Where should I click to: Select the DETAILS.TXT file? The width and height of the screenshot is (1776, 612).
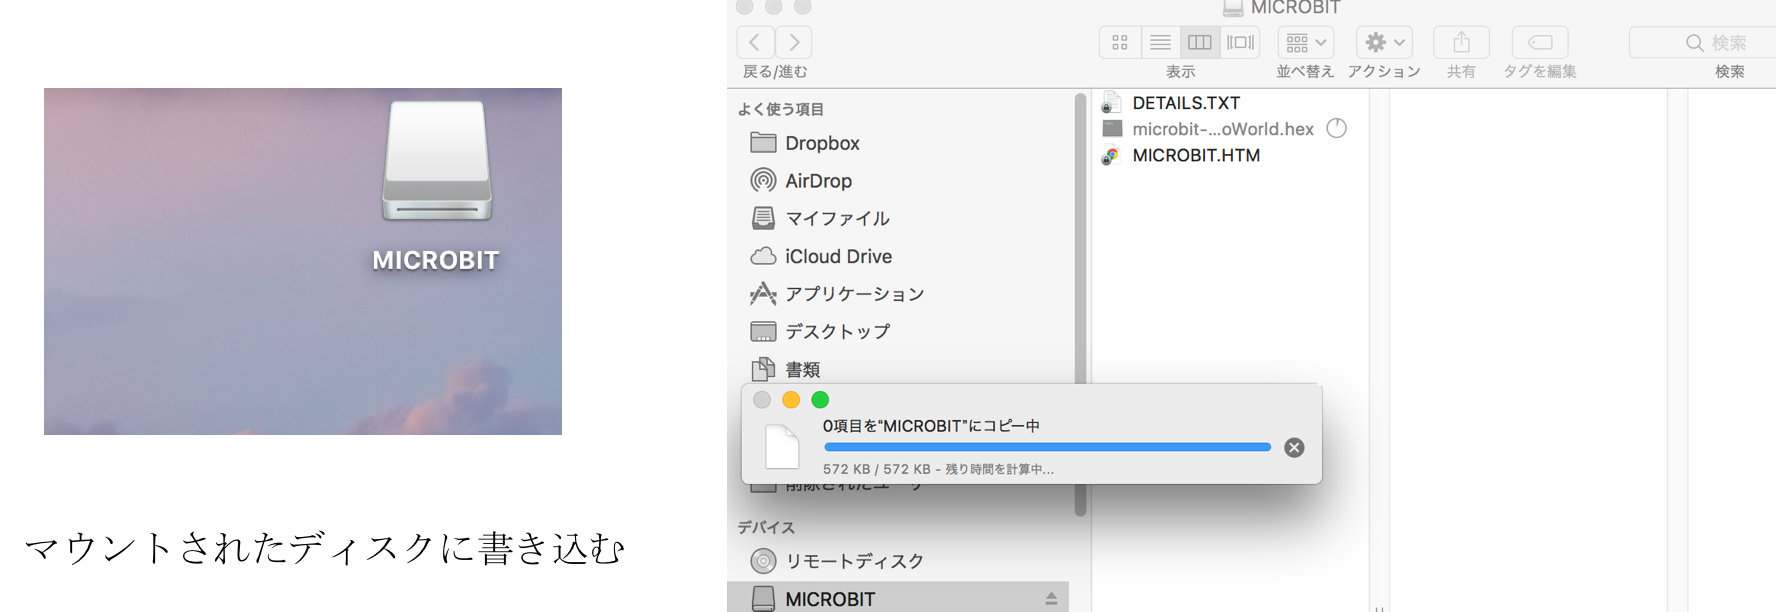1186,103
